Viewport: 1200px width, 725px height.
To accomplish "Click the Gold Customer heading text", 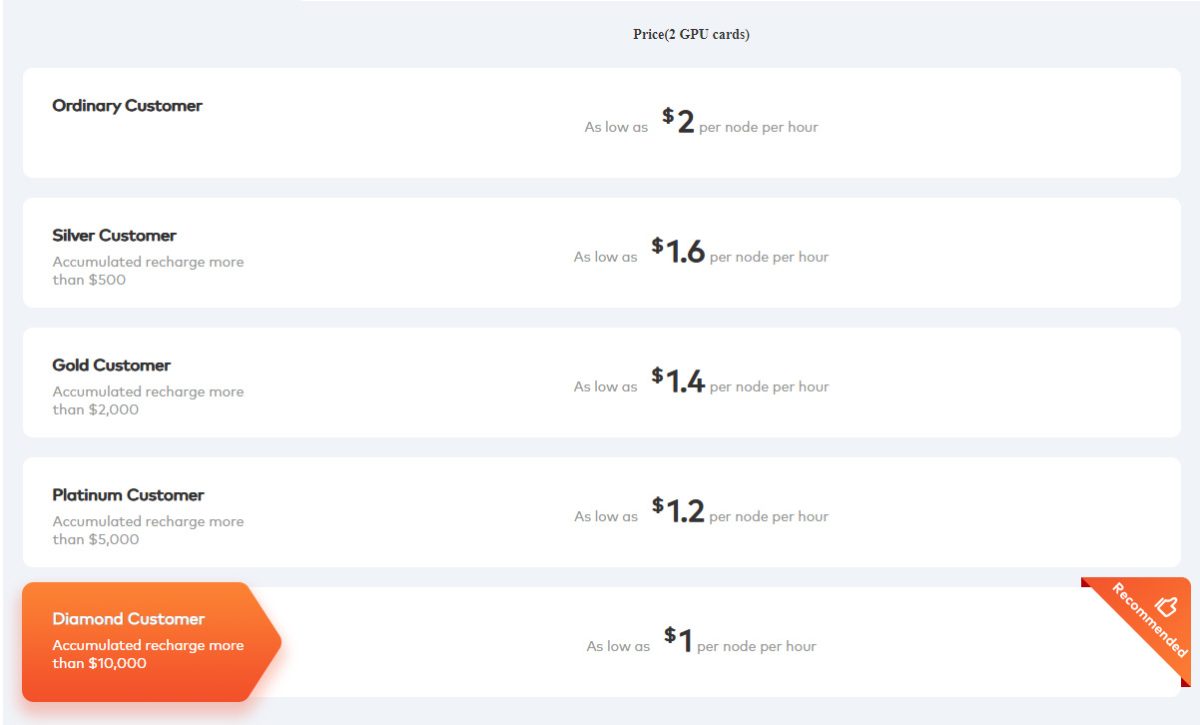I will tap(109, 365).
